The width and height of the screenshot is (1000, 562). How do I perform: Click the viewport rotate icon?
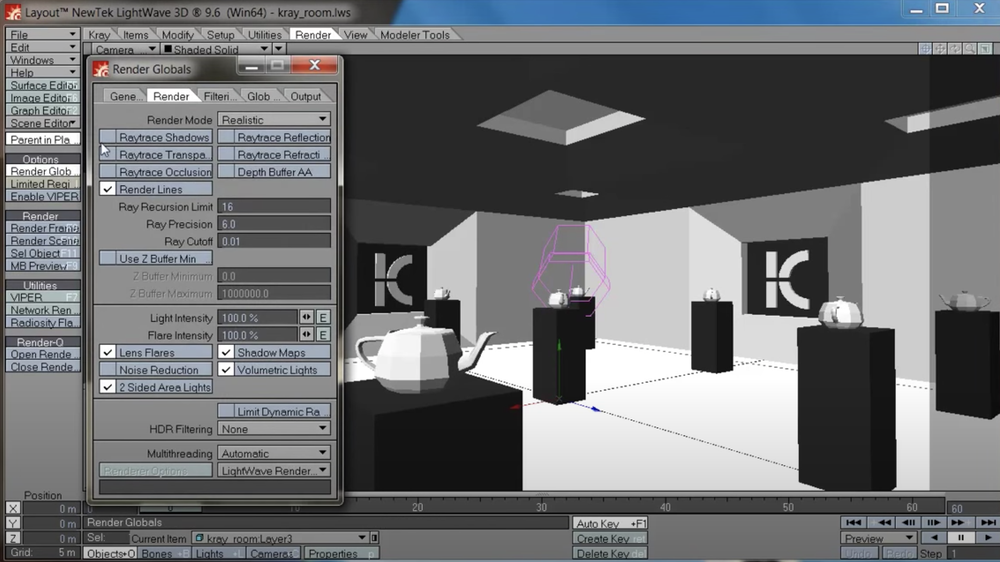(x=955, y=48)
